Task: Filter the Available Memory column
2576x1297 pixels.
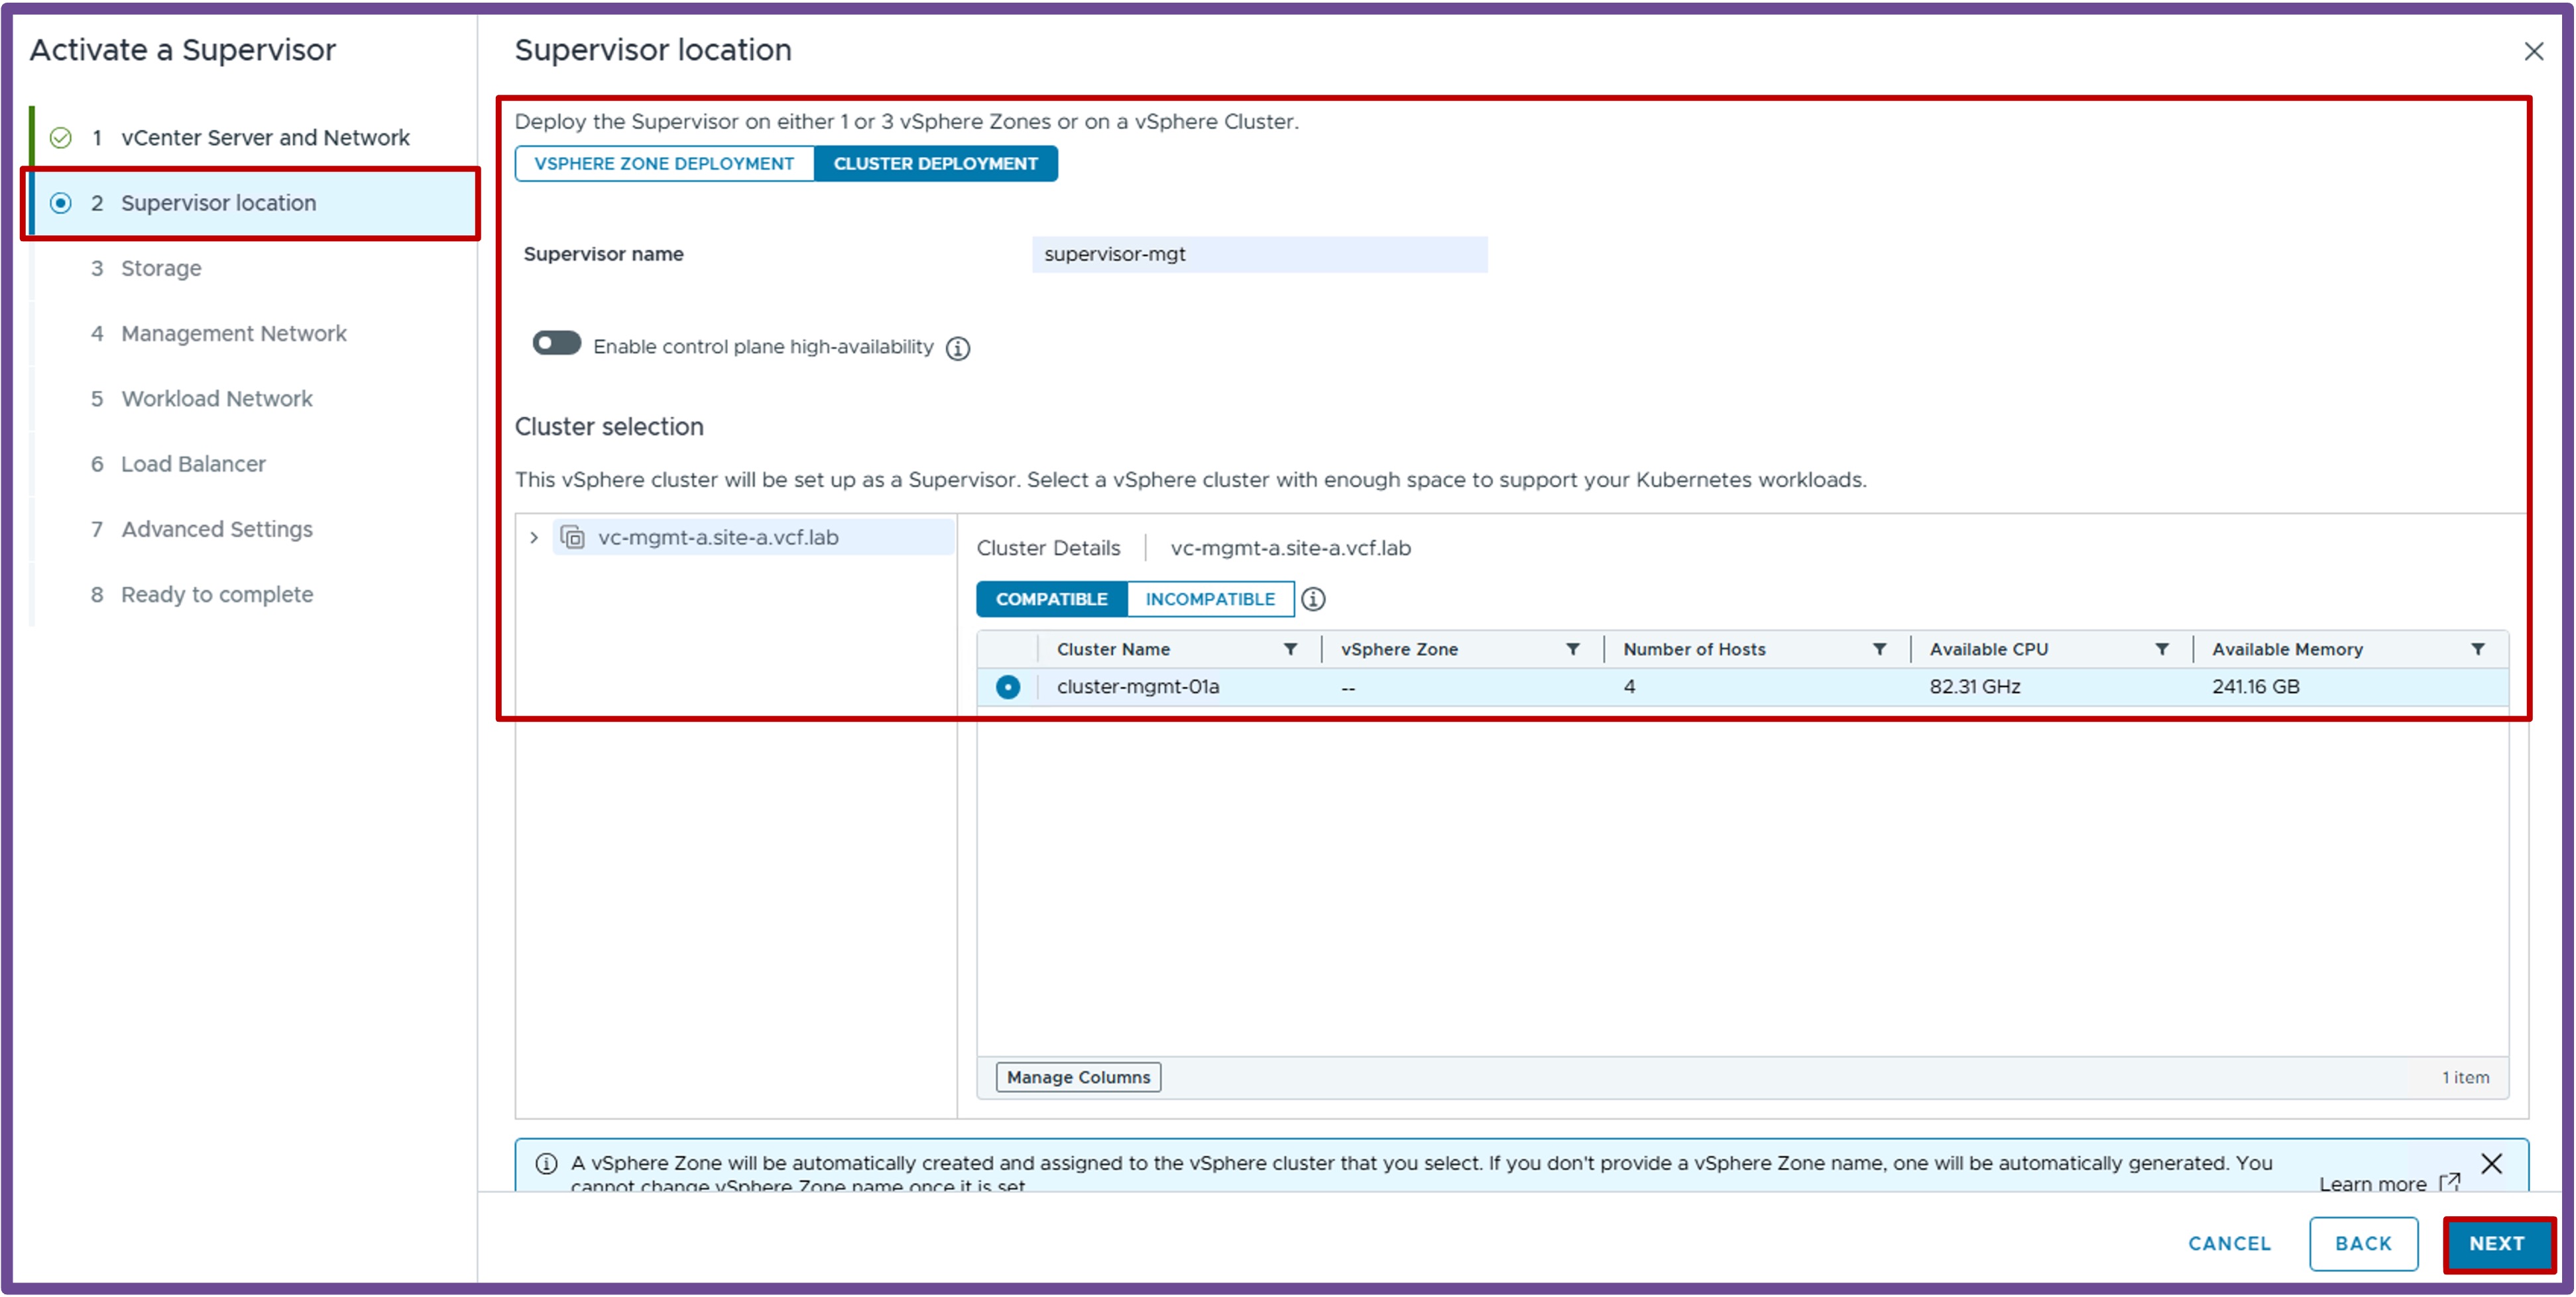Action: (2477, 649)
